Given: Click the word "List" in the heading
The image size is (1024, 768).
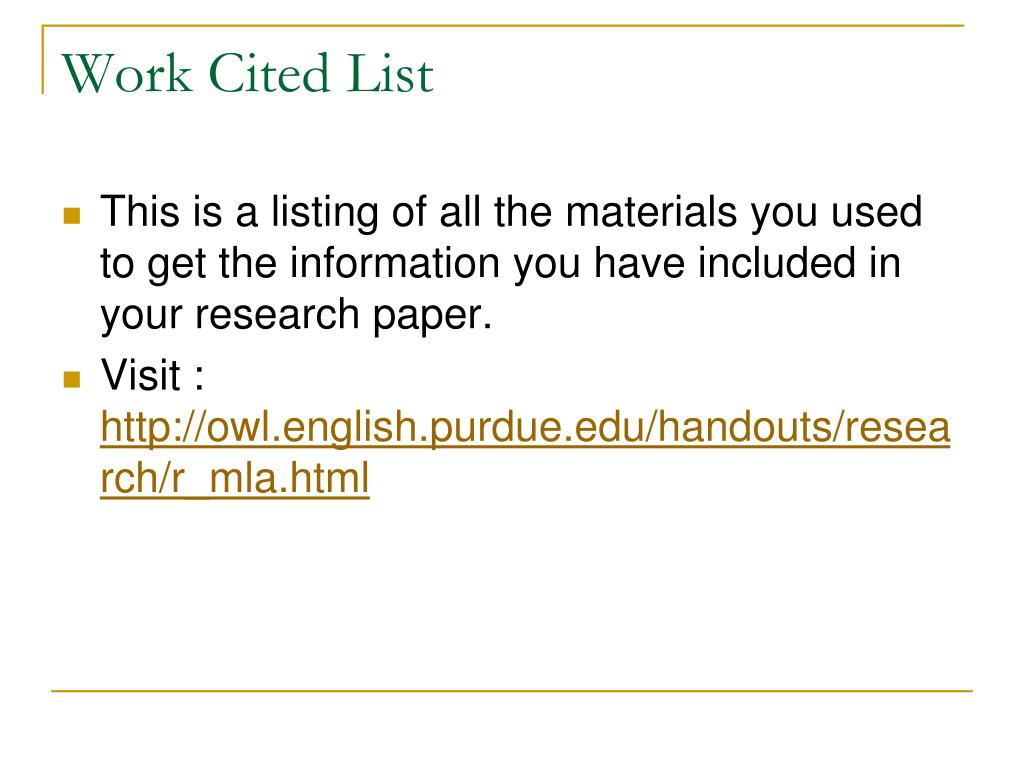Looking at the screenshot, I should 391,73.
